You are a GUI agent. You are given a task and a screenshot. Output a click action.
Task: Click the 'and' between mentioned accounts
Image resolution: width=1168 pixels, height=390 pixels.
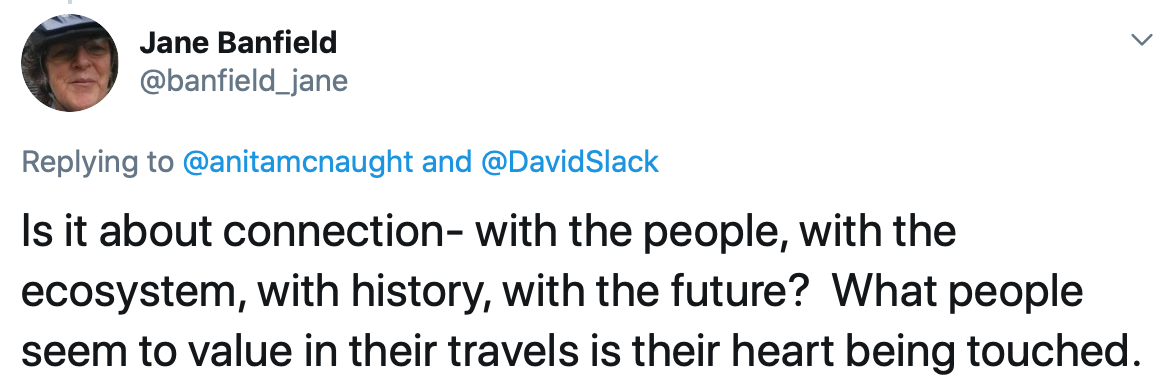446,162
